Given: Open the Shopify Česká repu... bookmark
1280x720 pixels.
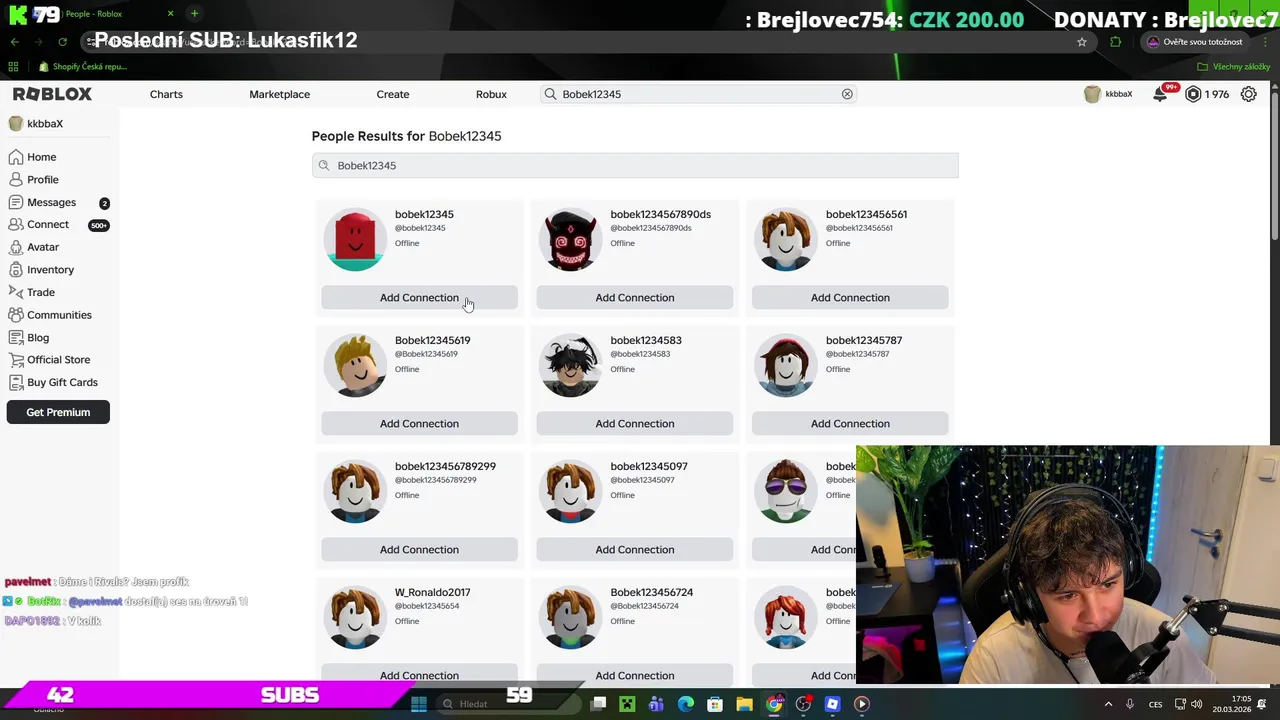Looking at the screenshot, I should click(x=82, y=67).
